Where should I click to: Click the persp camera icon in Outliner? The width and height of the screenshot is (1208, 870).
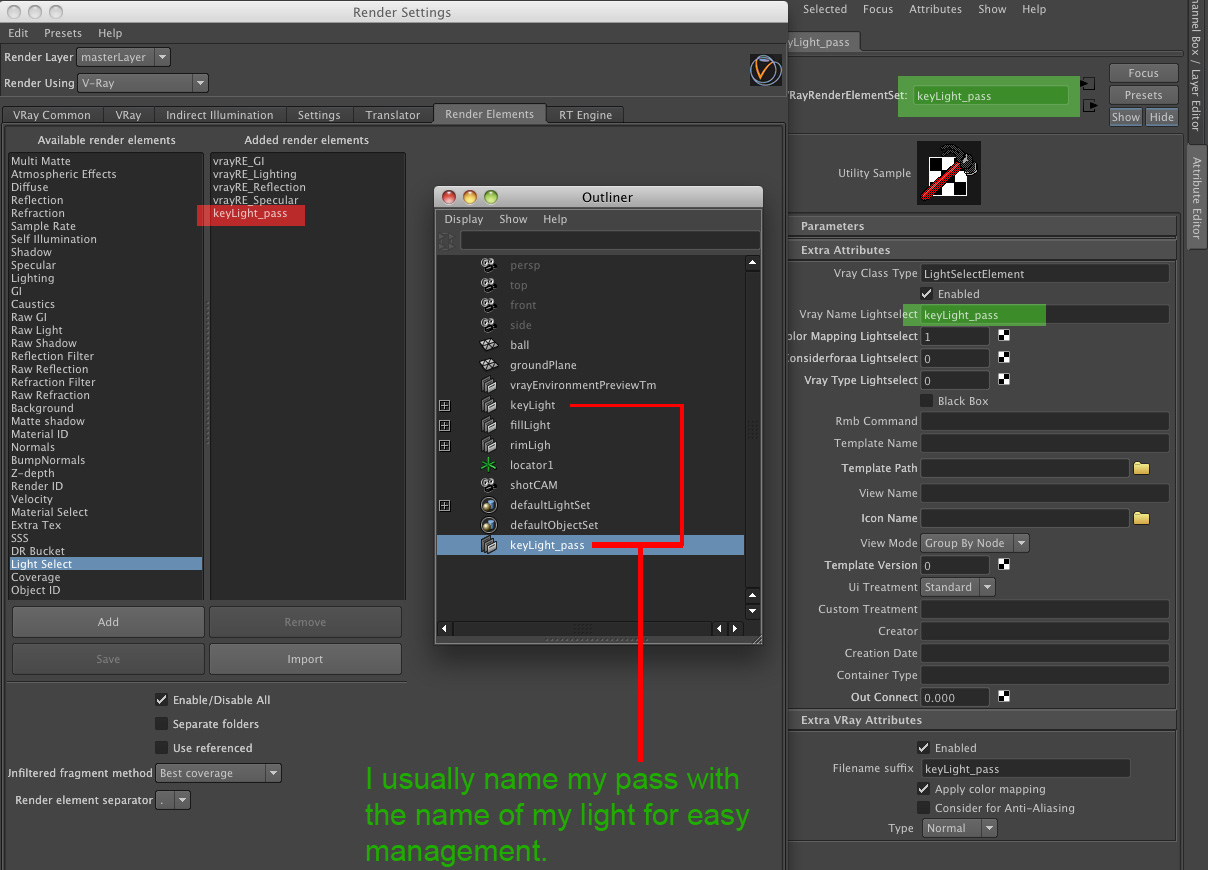pos(489,265)
